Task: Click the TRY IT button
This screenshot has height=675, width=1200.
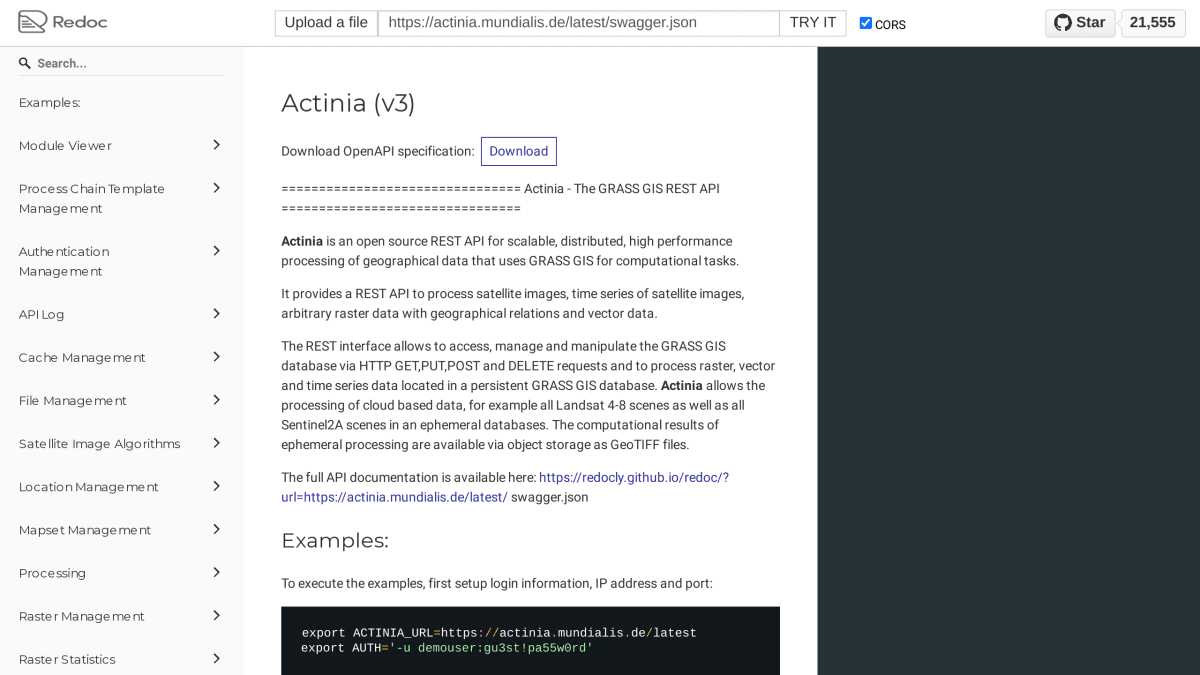Action: coord(813,23)
